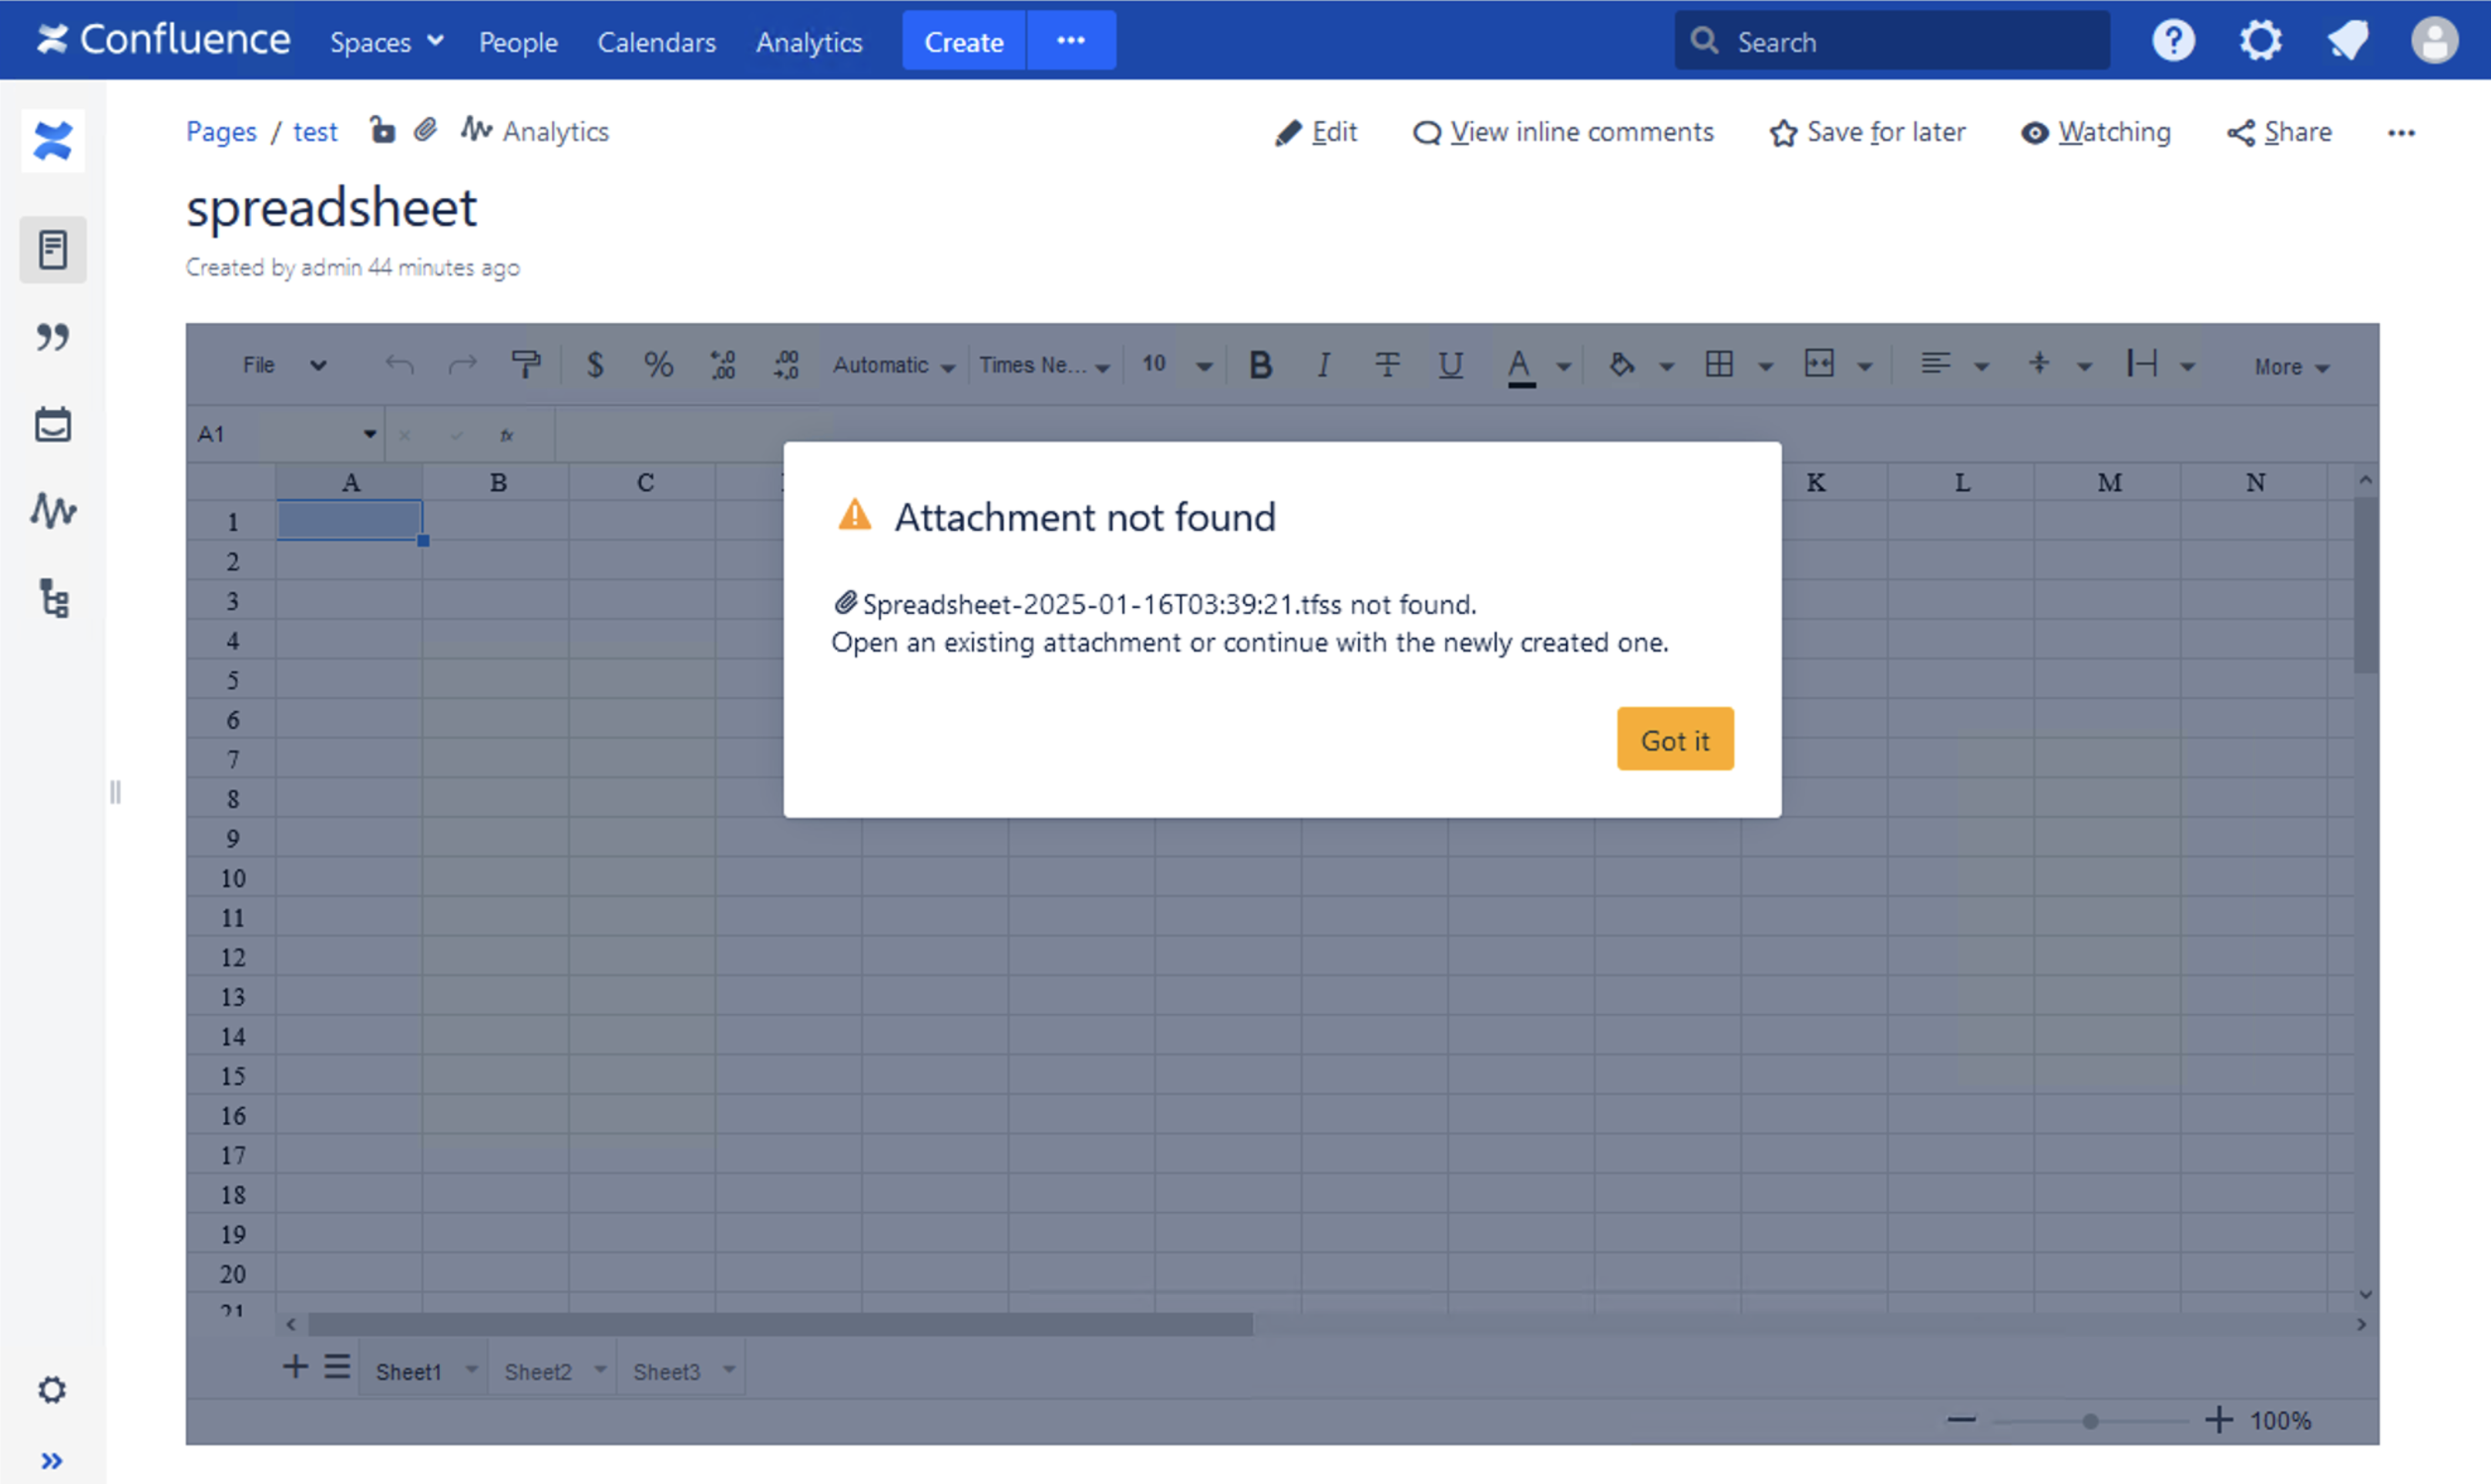Click the help question mark icon
Image resolution: width=2491 pixels, height=1484 pixels.
(x=2173, y=41)
